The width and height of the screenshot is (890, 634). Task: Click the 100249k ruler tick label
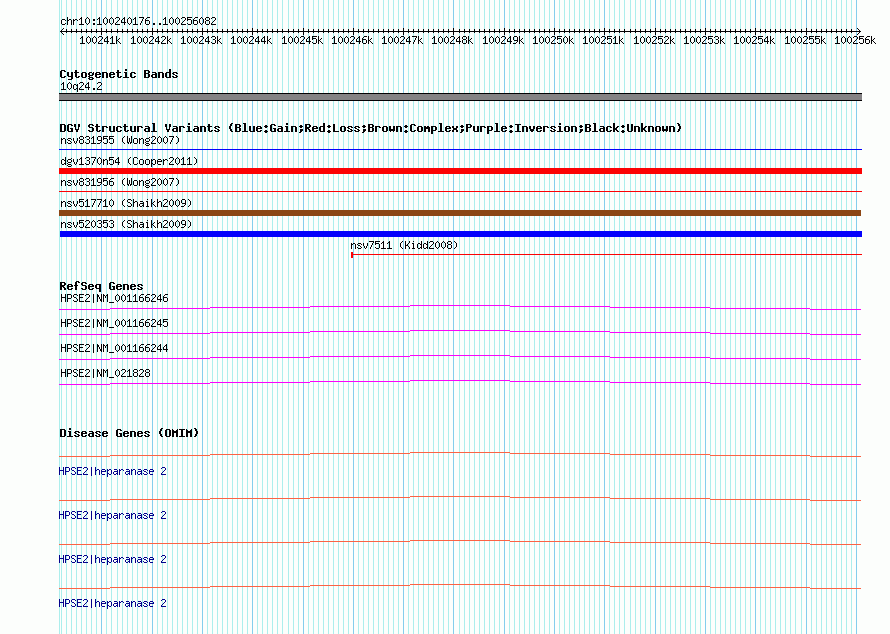(x=503, y=40)
